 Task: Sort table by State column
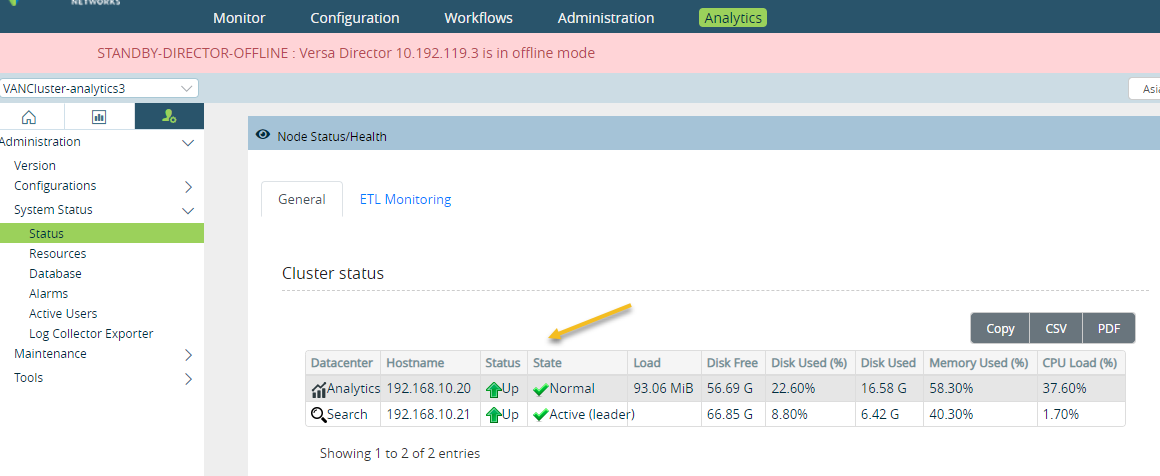coord(578,363)
